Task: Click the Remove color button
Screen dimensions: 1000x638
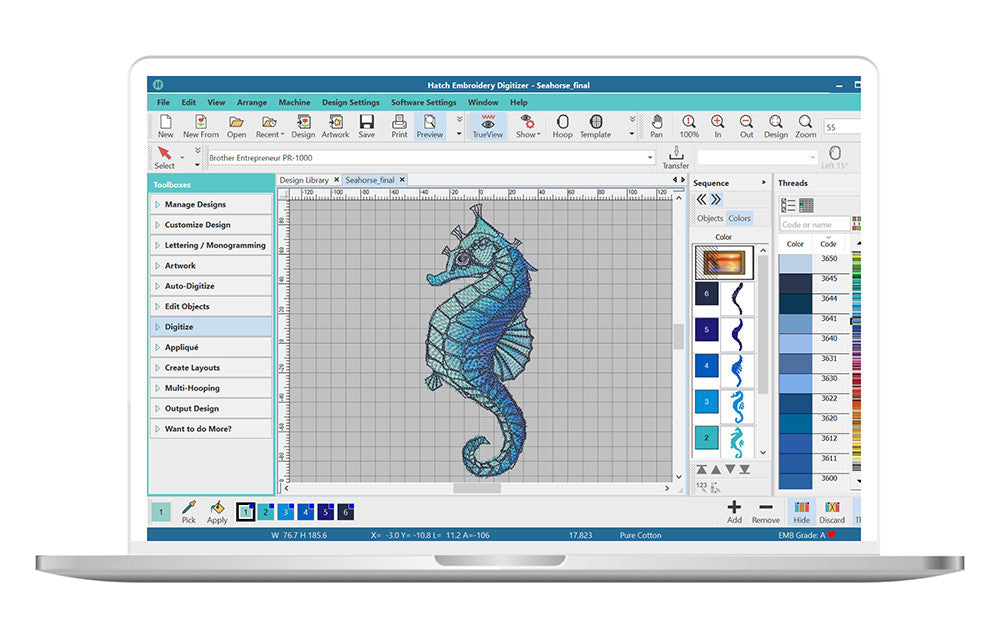Action: point(765,511)
